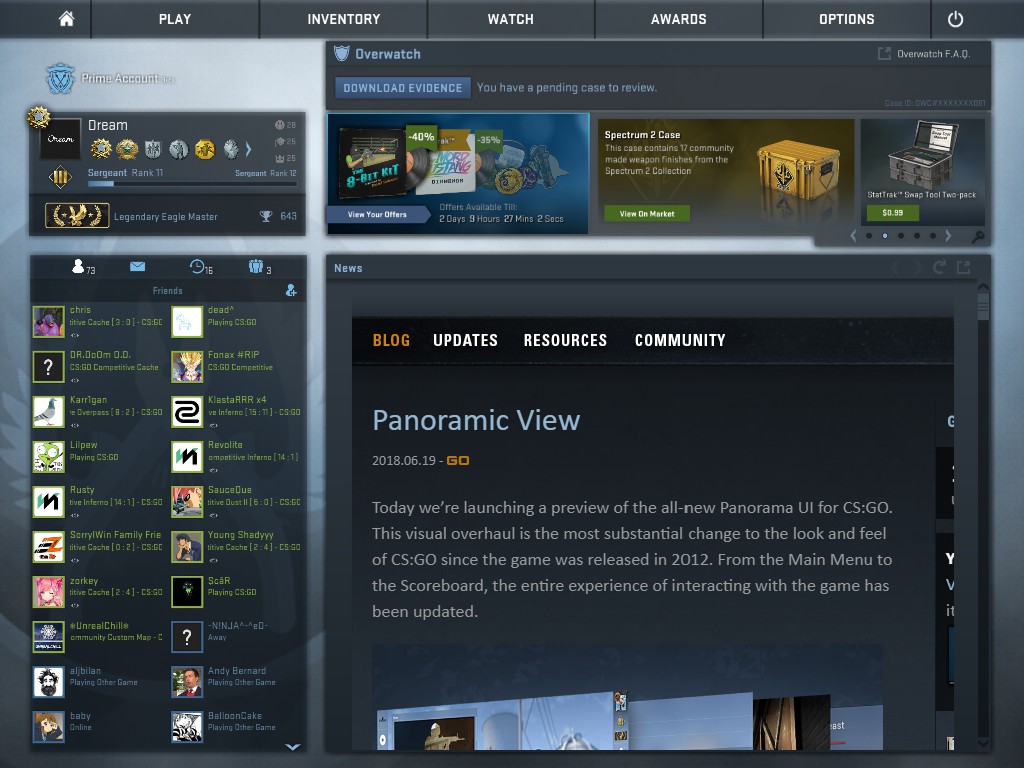Image resolution: width=1024 pixels, height=768 pixels.
Task: Open Revolite's avatar
Action: pos(187,456)
